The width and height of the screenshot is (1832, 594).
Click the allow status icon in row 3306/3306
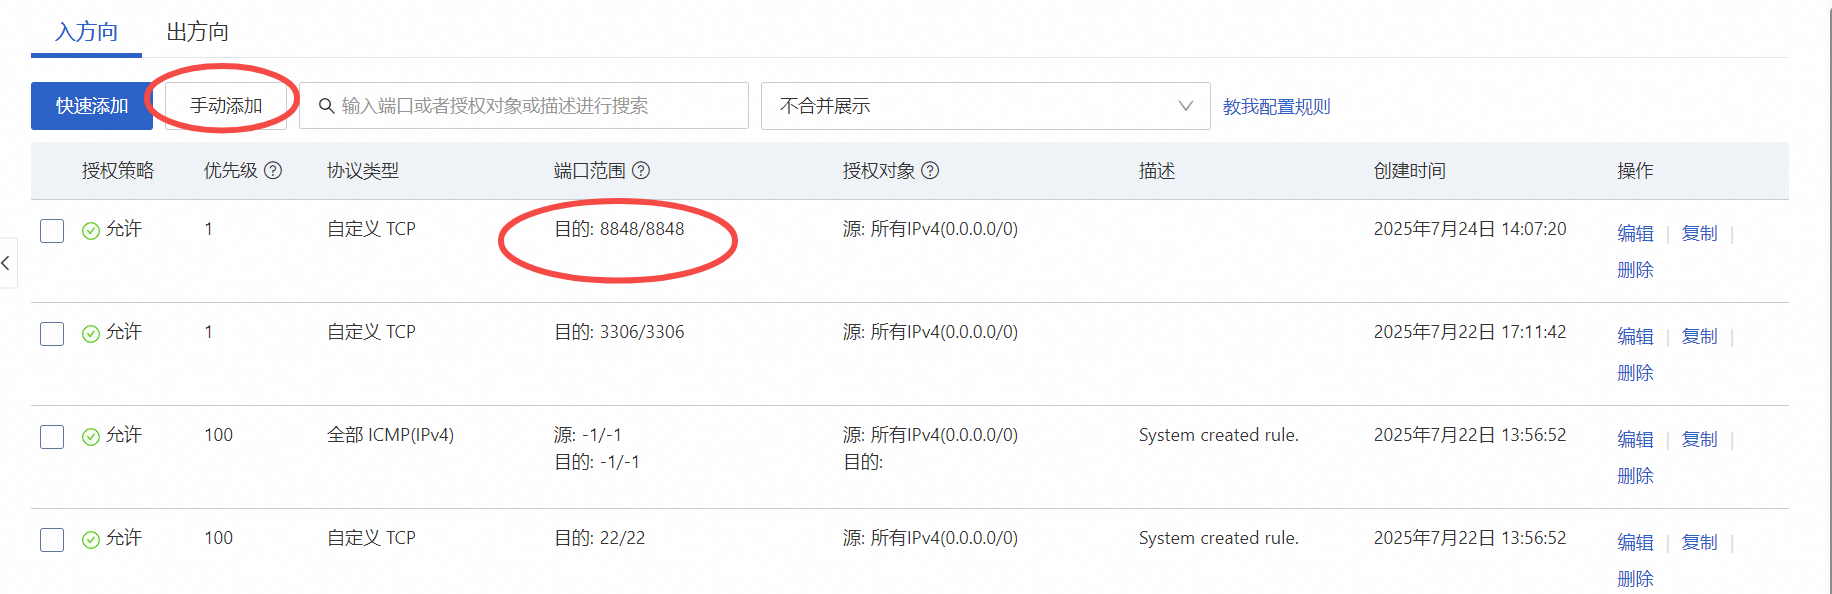91,334
